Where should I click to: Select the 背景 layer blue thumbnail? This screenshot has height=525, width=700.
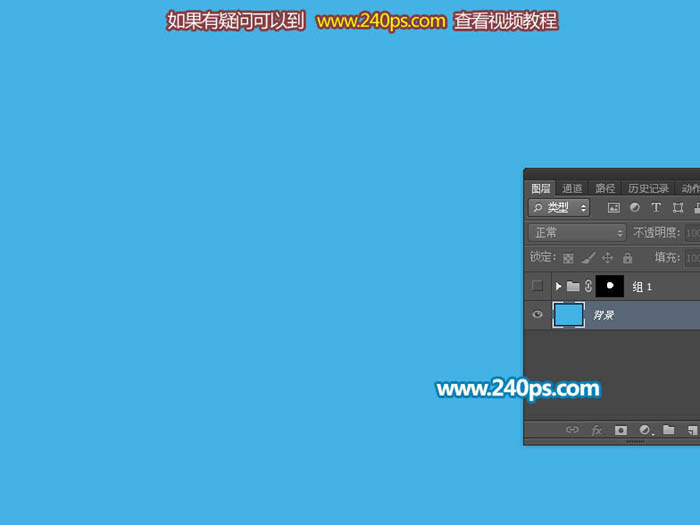[568, 315]
